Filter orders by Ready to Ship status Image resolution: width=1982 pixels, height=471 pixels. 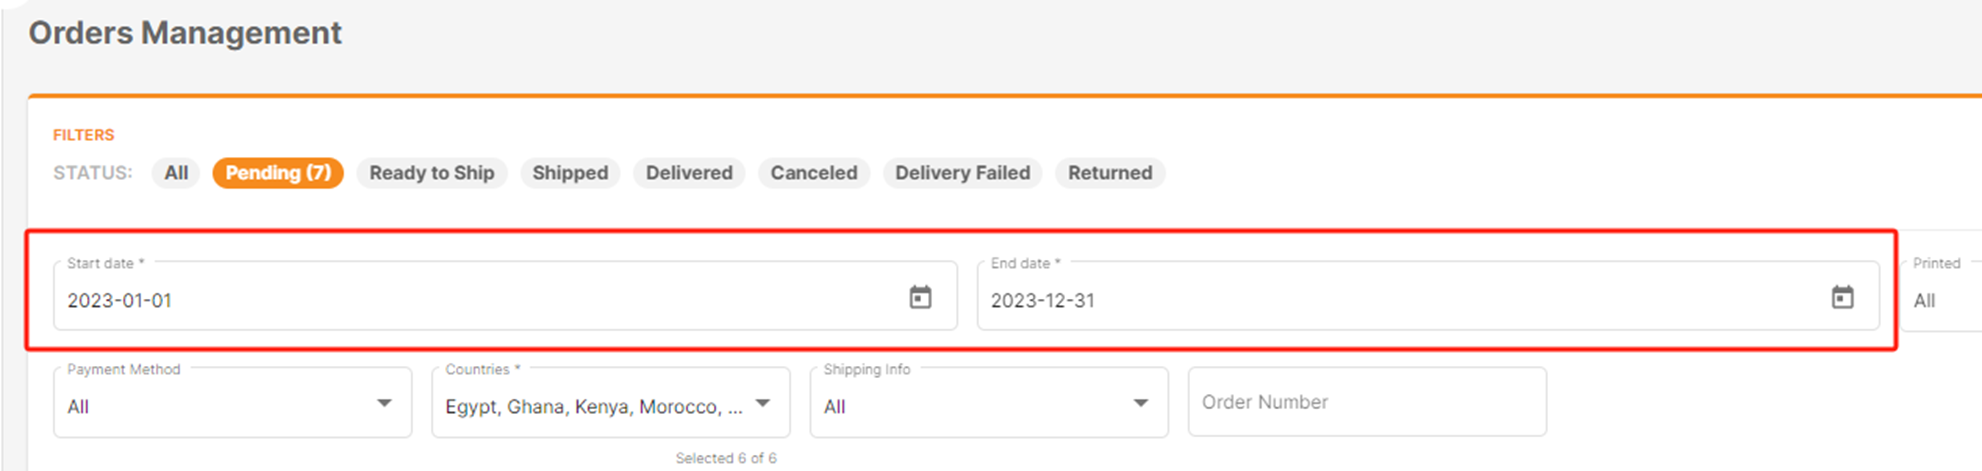pyautogui.click(x=432, y=173)
